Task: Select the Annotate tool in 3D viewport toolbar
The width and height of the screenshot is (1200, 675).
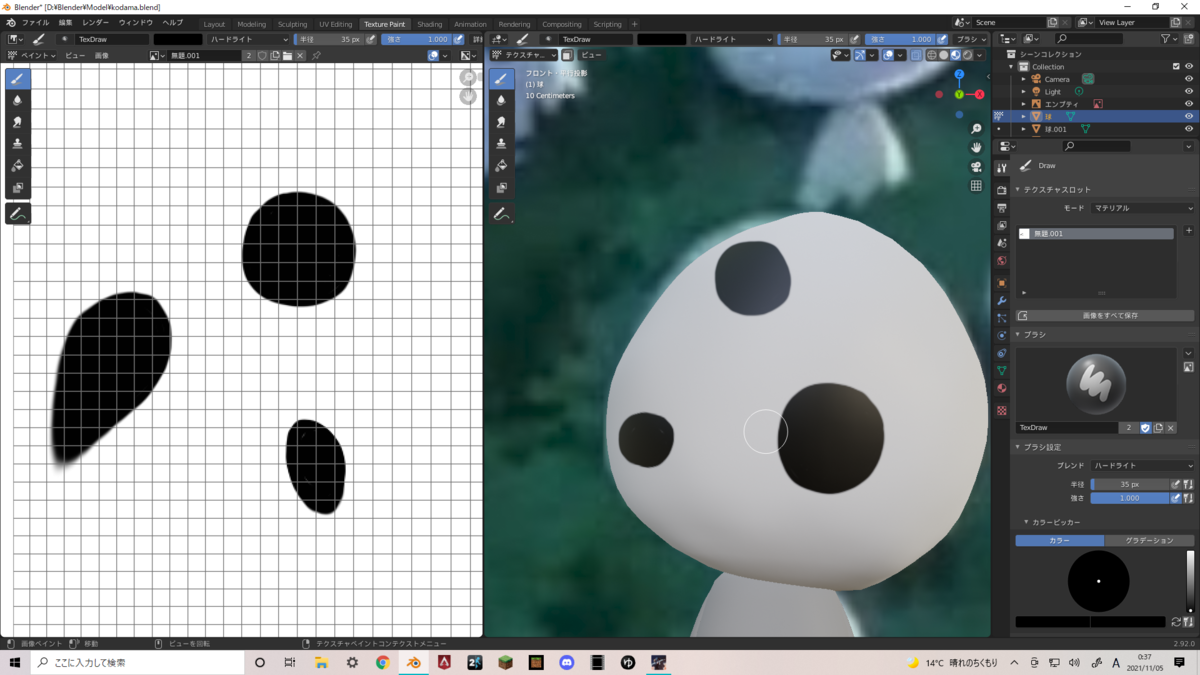Action: tap(502, 214)
